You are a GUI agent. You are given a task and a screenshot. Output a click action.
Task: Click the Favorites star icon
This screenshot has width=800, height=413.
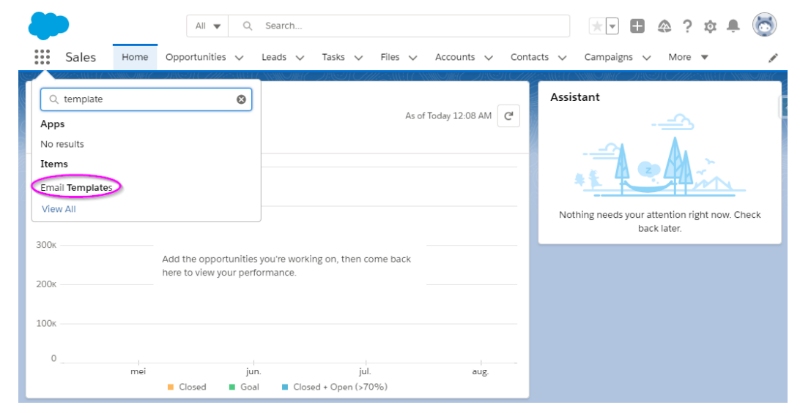click(597, 26)
